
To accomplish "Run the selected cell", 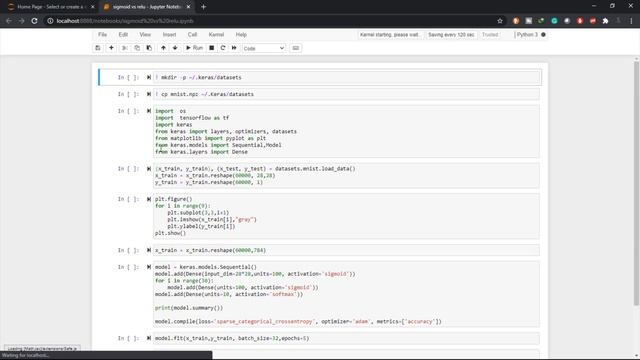I will [x=194, y=48].
